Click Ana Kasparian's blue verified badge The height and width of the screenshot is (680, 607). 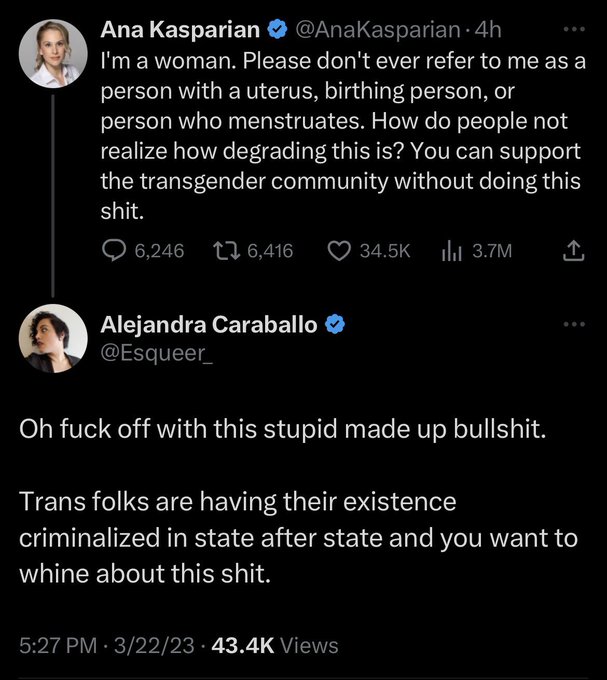[277, 30]
